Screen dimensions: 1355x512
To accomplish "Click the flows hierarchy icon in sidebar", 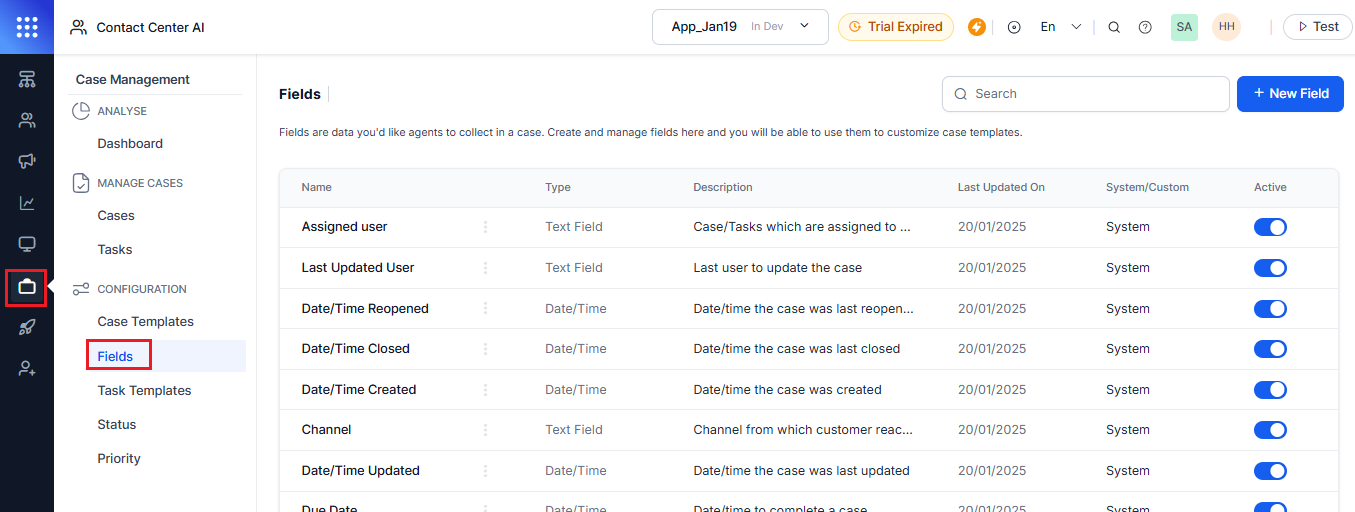I will (x=27, y=80).
